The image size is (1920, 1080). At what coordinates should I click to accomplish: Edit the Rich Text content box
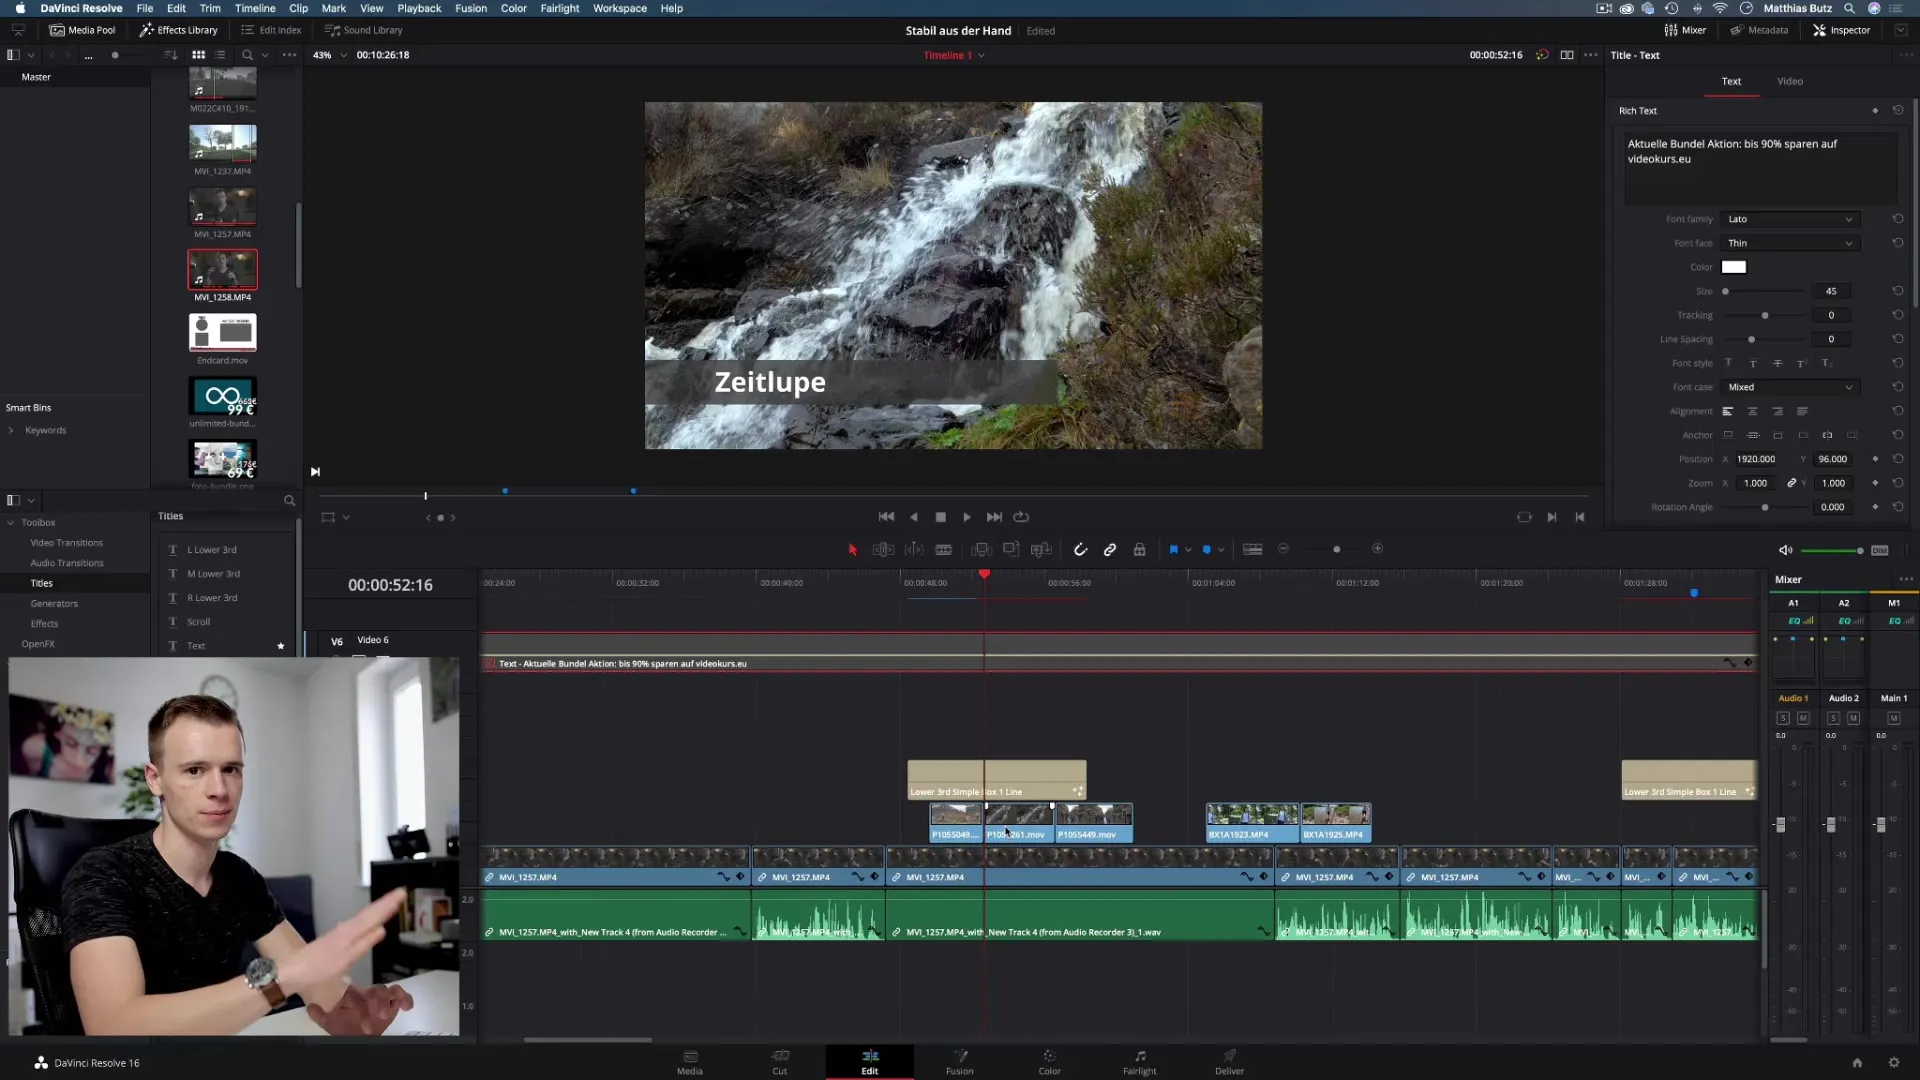point(1758,168)
